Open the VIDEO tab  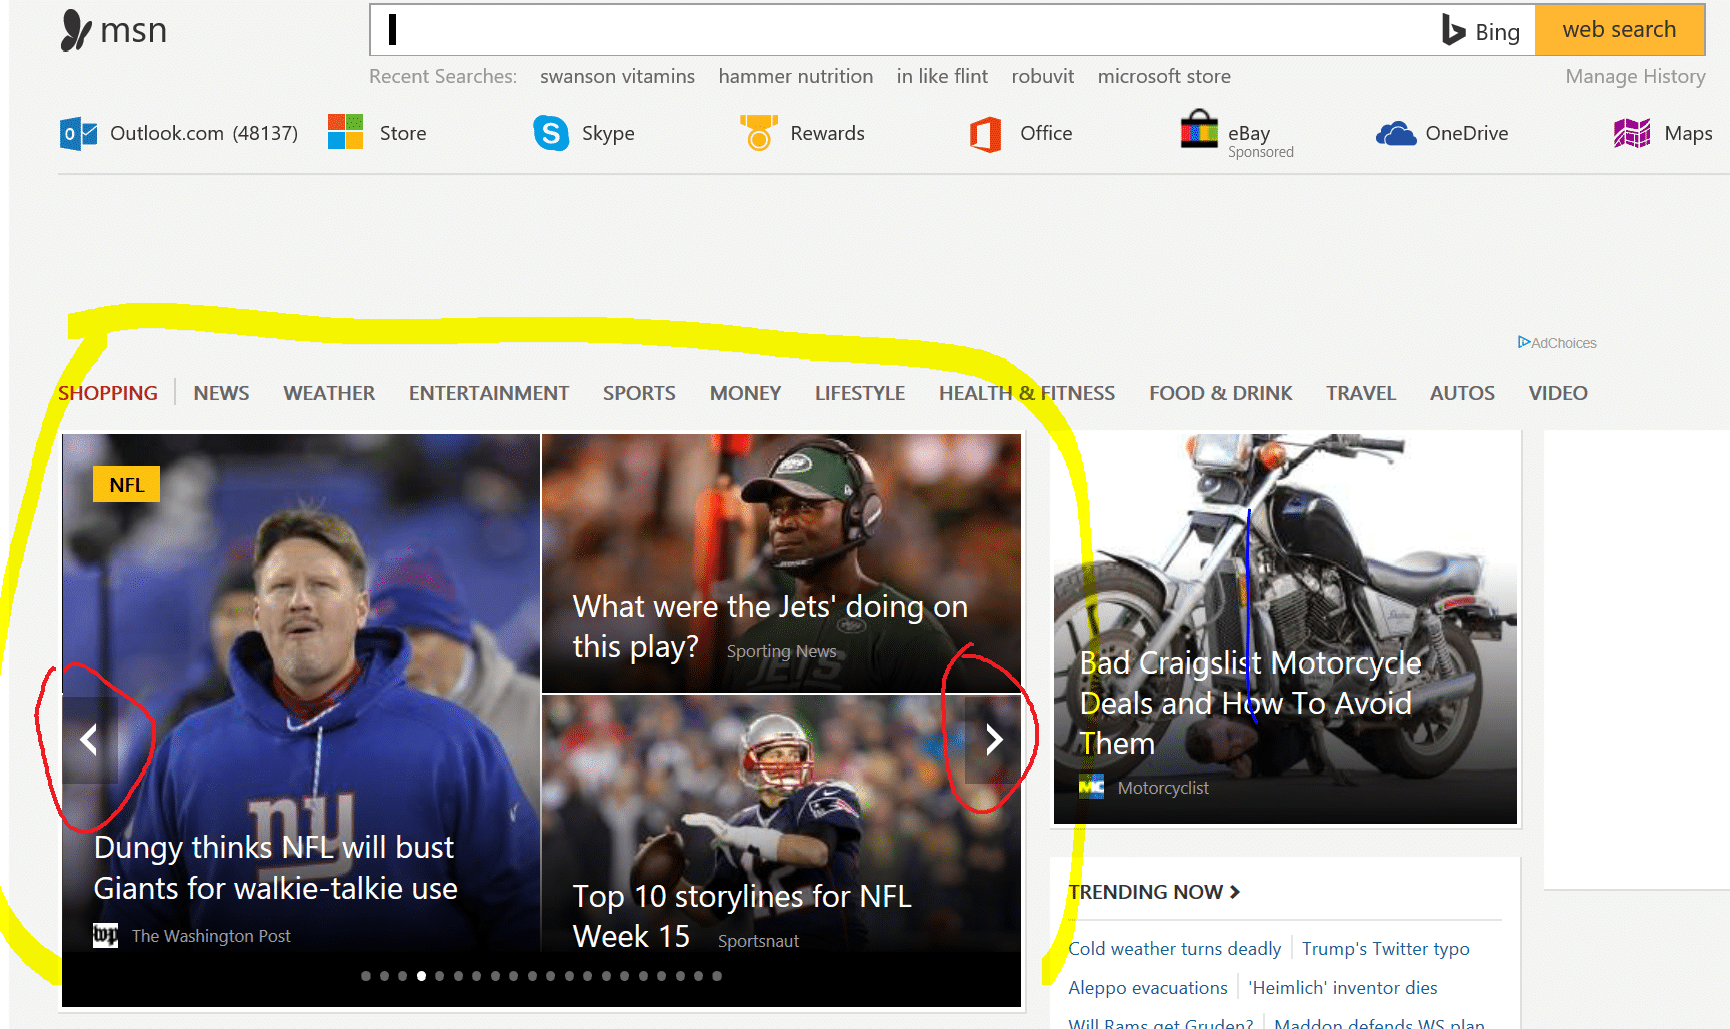(x=1557, y=393)
